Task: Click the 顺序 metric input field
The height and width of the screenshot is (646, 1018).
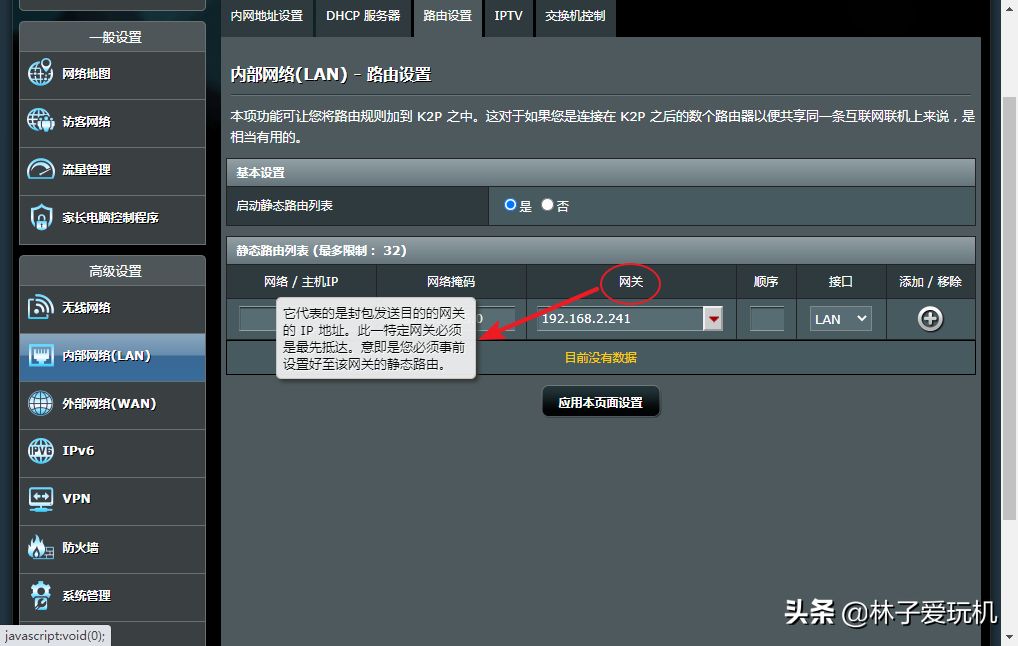Action: click(x=766, y=319)
